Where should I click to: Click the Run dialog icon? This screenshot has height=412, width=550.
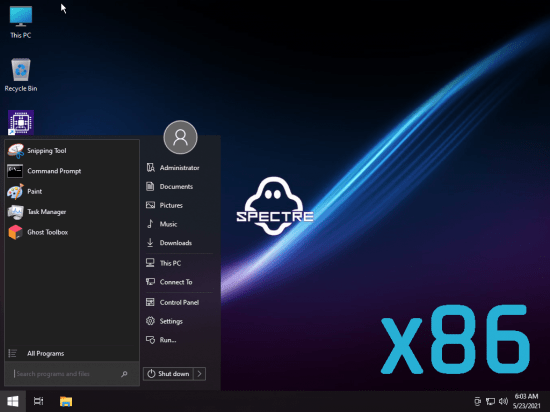tap(150, 340)
